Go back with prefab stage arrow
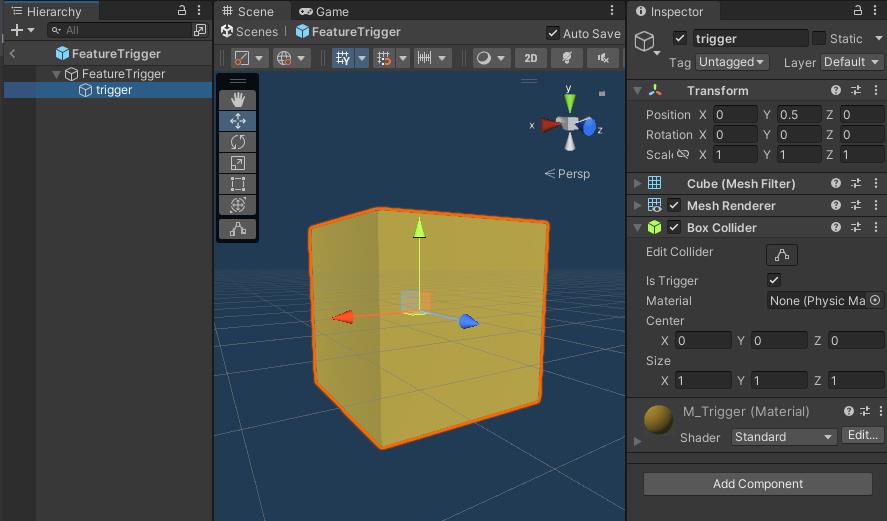The width and height of the screenshot is (887, 521). point(12,54)
